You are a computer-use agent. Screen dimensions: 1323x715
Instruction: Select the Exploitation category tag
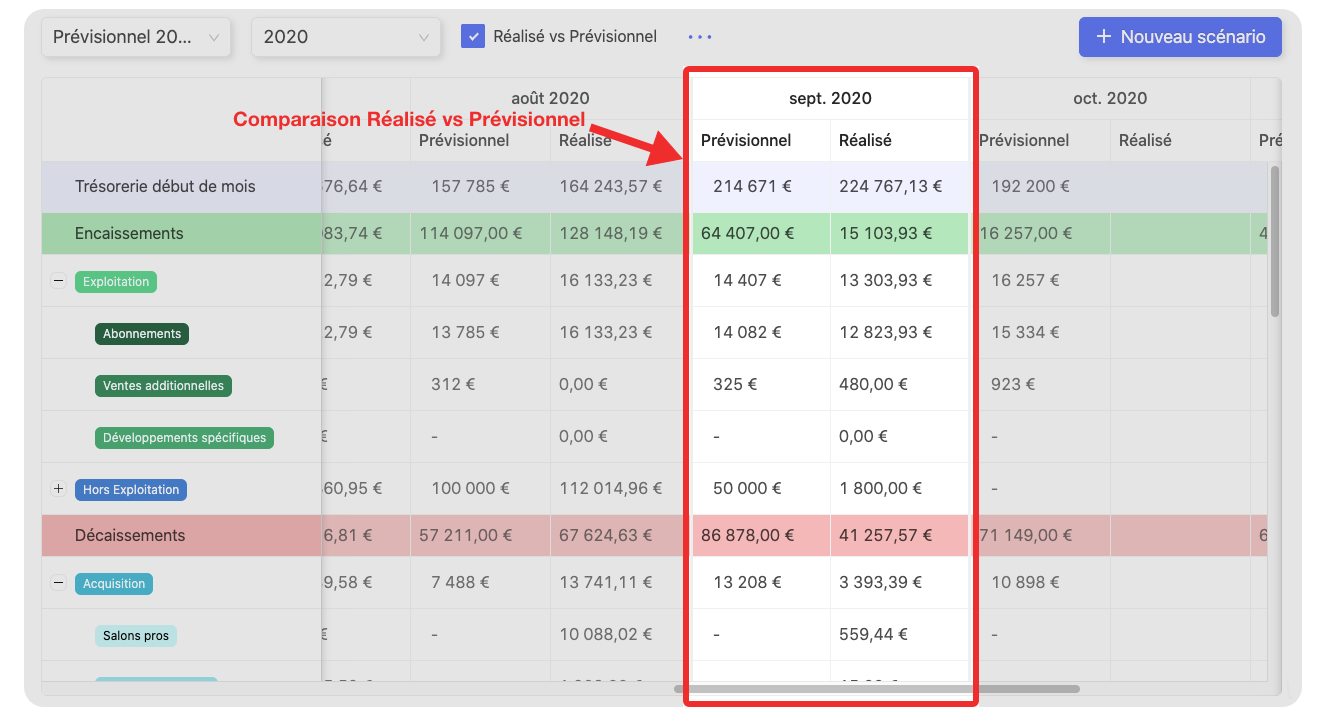tap(116, 282)
